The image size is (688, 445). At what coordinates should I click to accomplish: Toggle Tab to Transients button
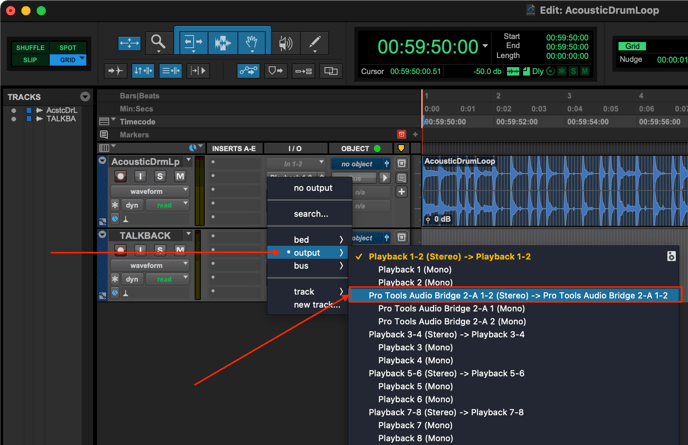[x=115, y=71]
